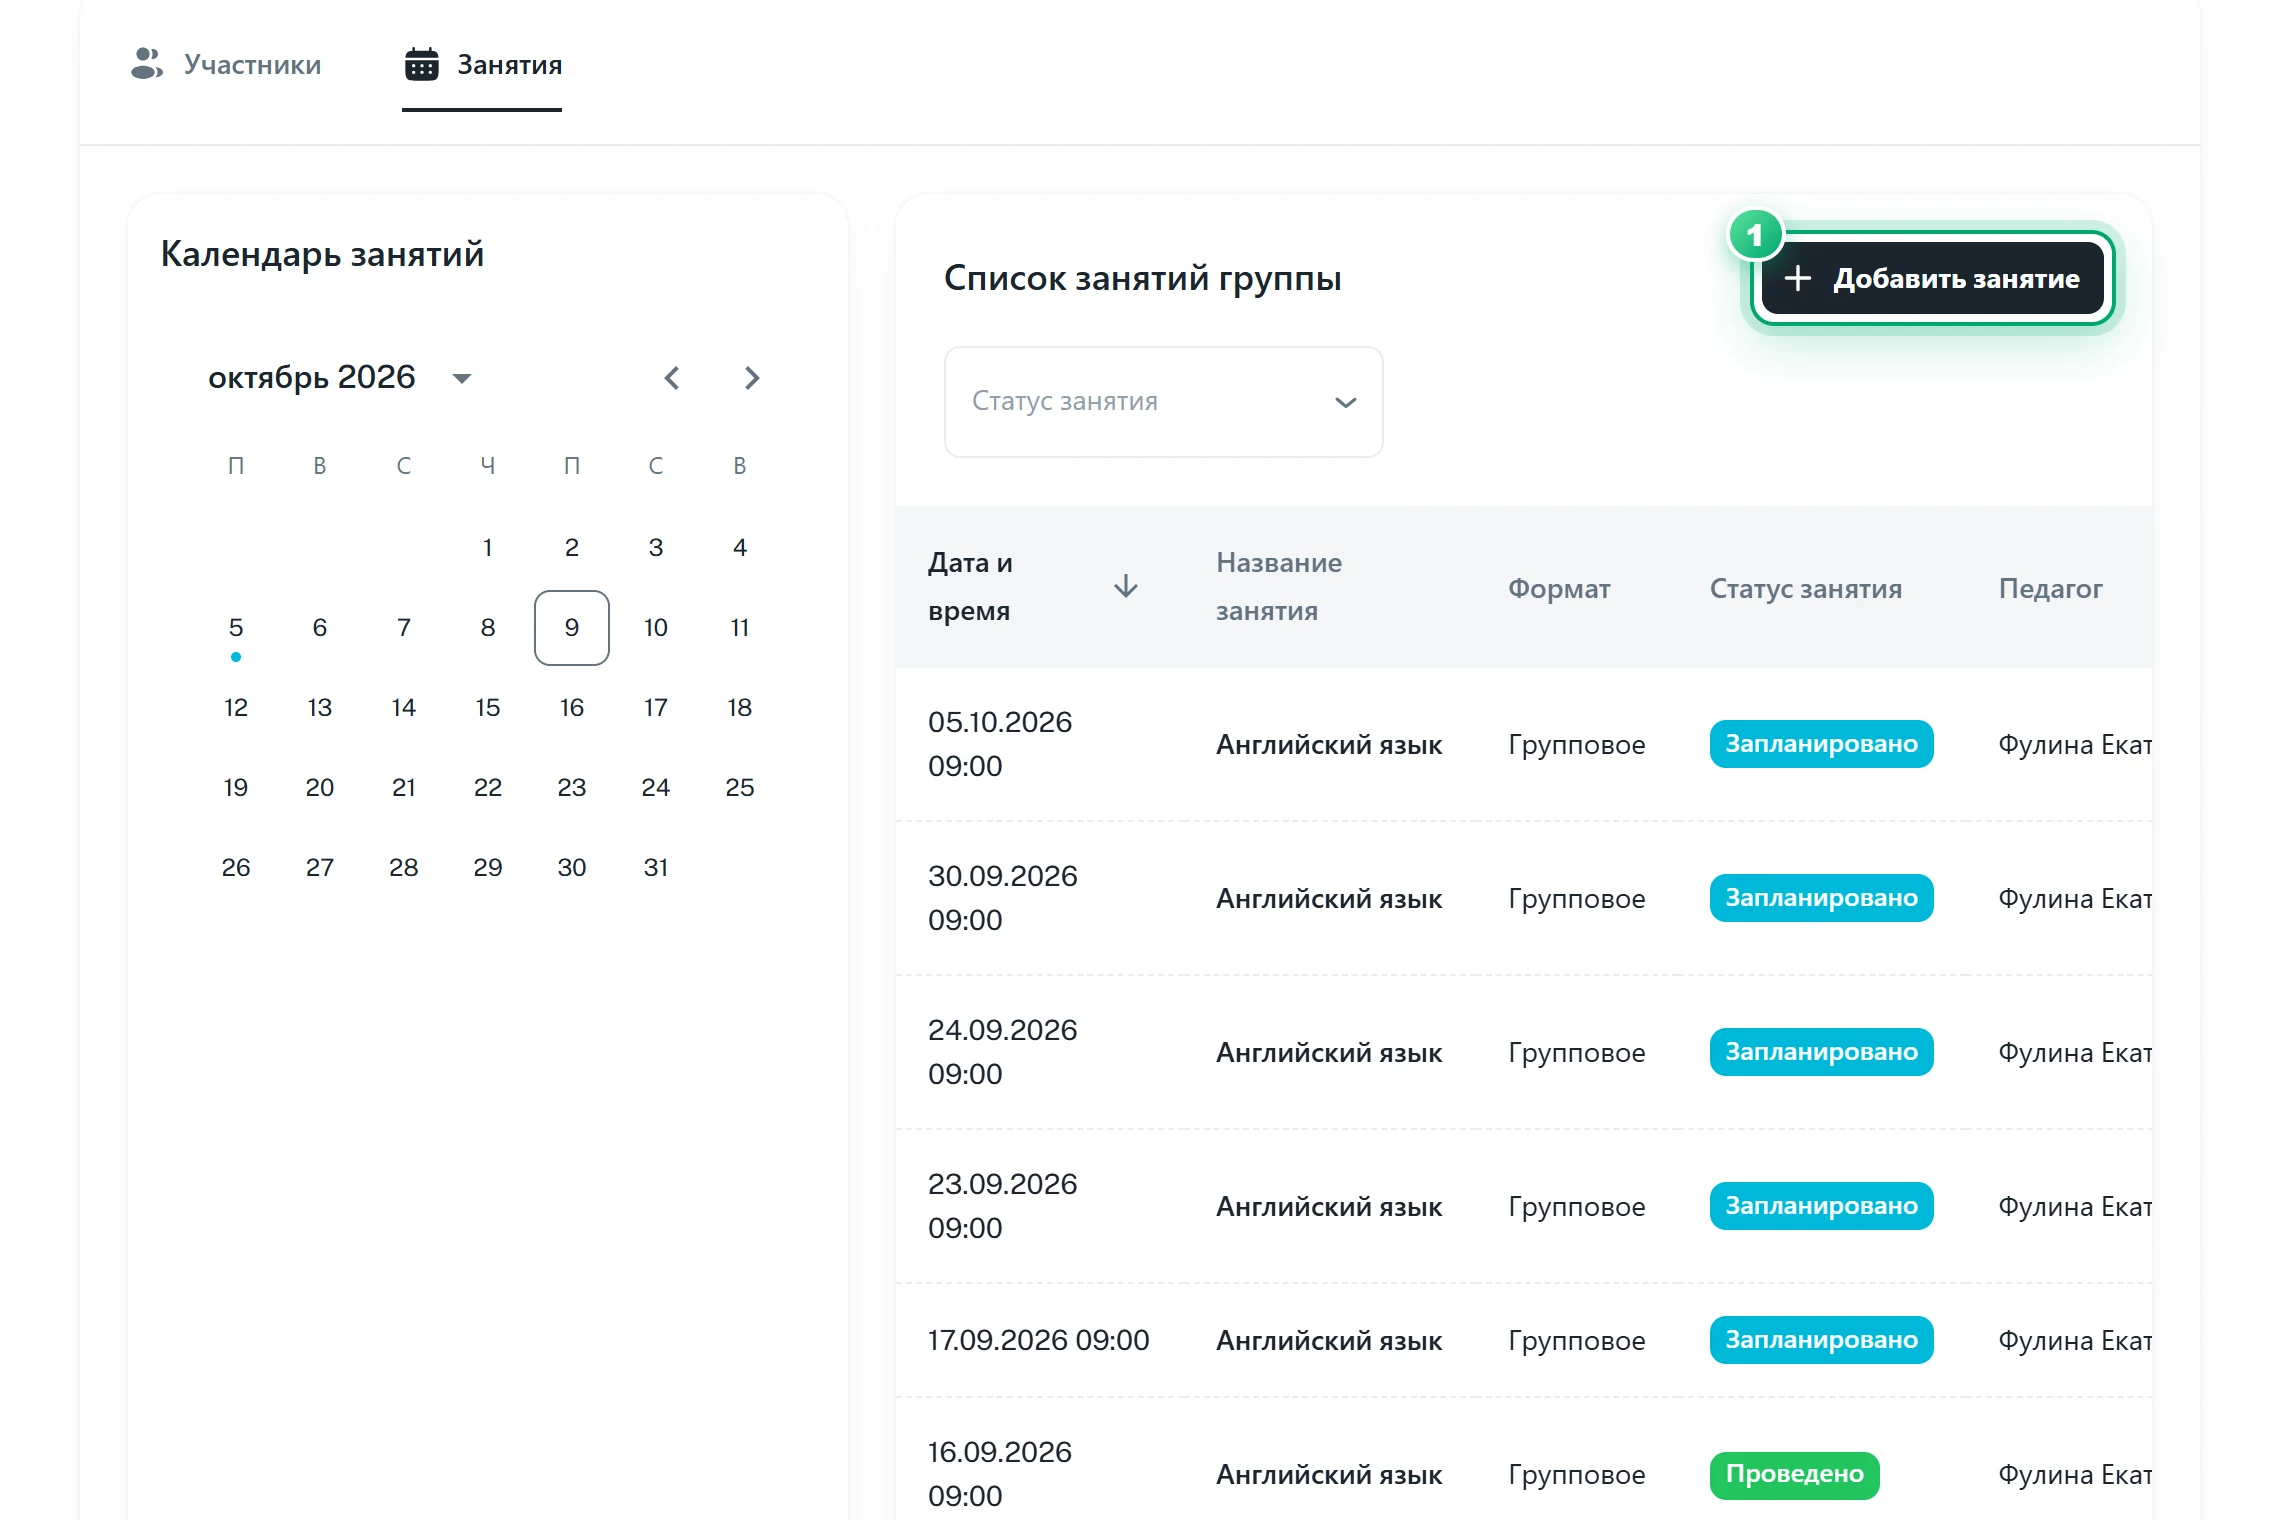Image resolution: width=2280 pixels, height=1520 pixels.
Task: Open the 24.09.2026 09:00 lesson row
Action: tap(1524, 1052)
